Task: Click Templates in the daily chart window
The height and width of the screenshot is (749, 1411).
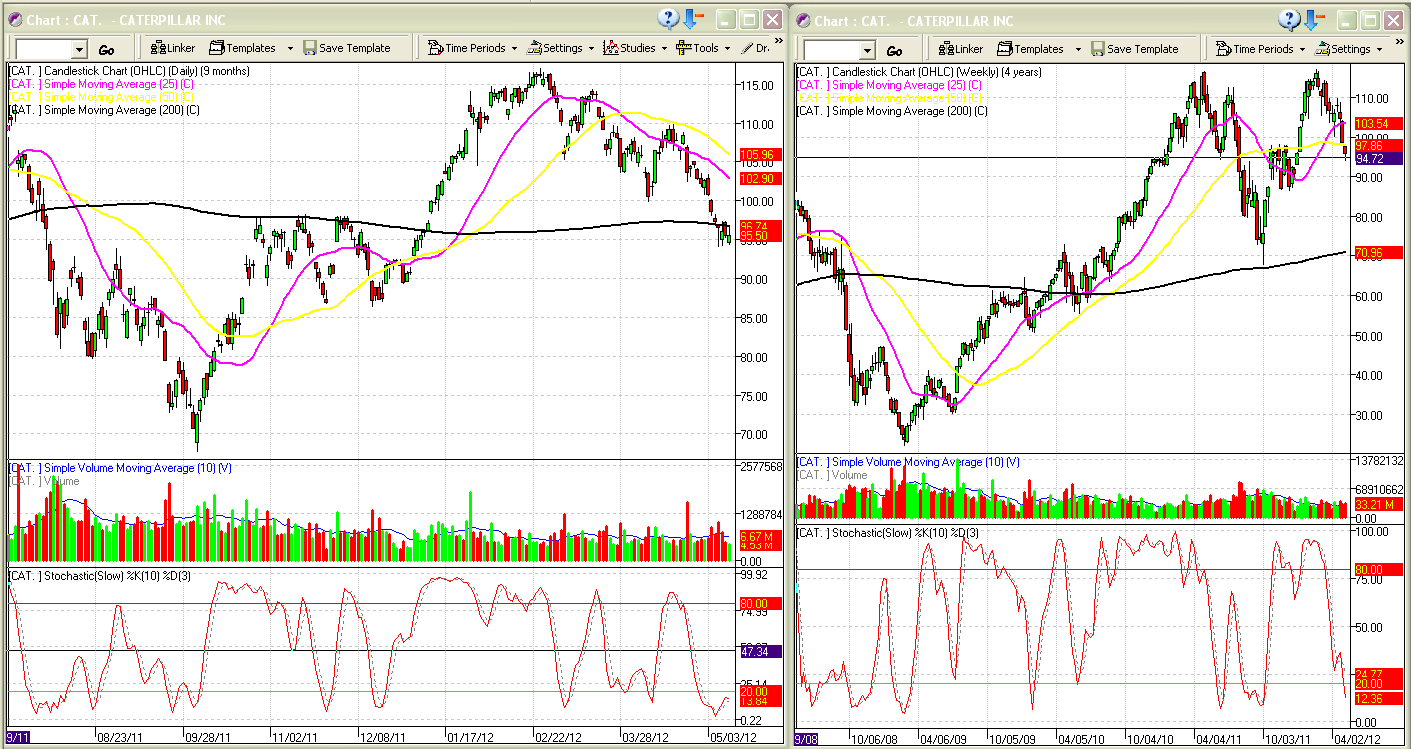Action: [x=242, y=48]
